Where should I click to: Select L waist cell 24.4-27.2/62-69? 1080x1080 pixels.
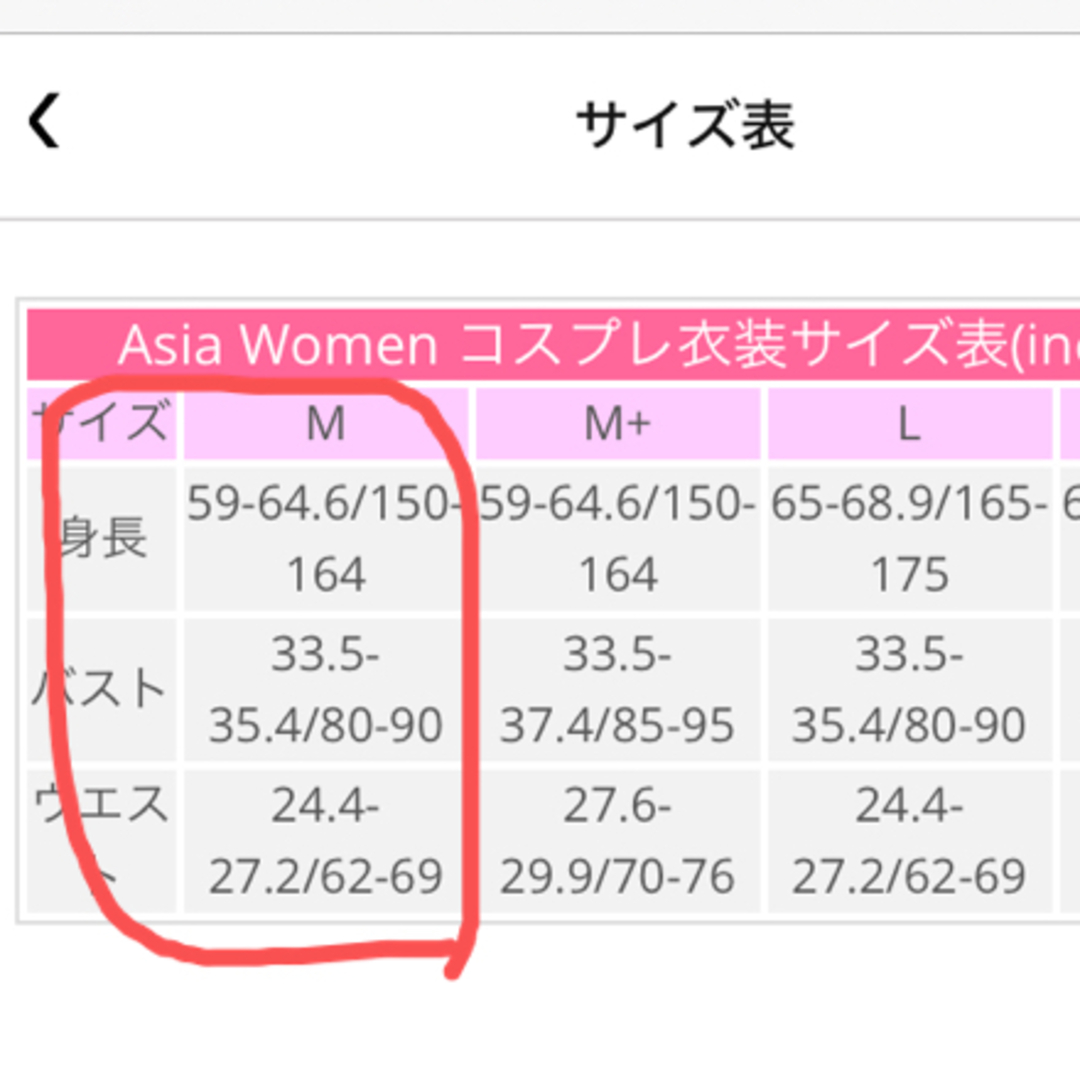908,840
